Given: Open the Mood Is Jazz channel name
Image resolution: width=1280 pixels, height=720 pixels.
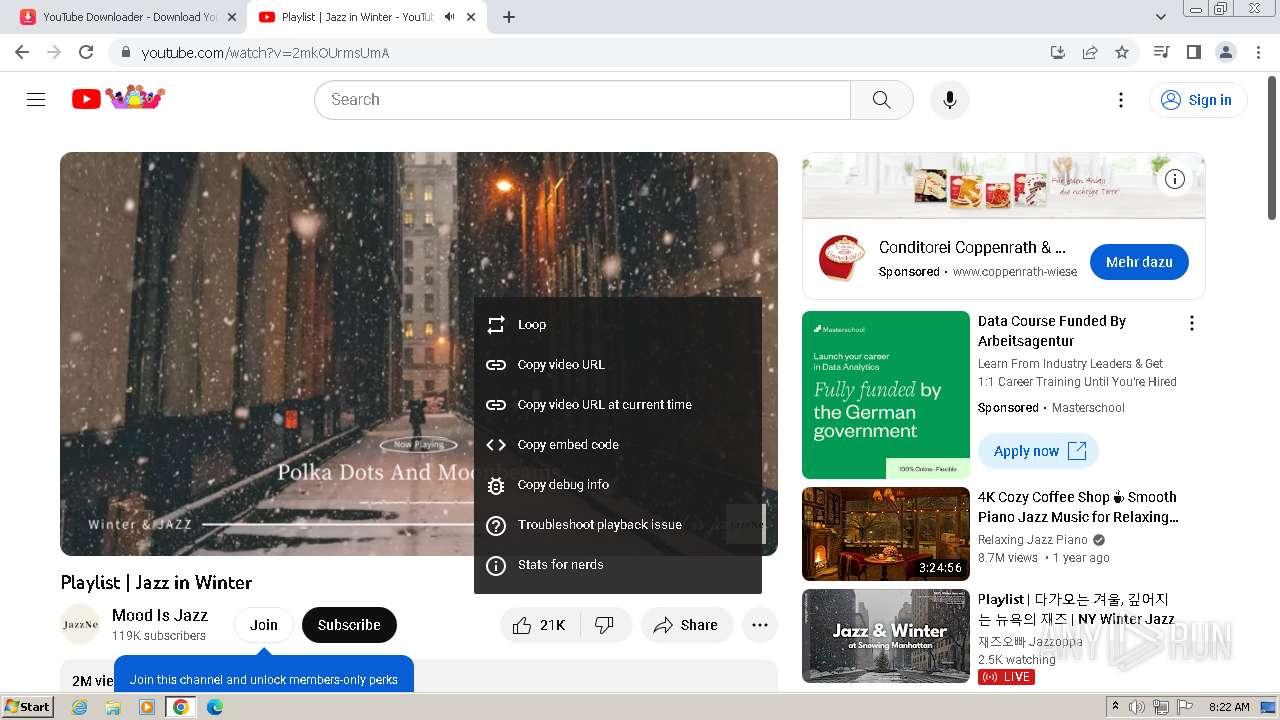Looking at the screenshot, I should click(160, 615).
